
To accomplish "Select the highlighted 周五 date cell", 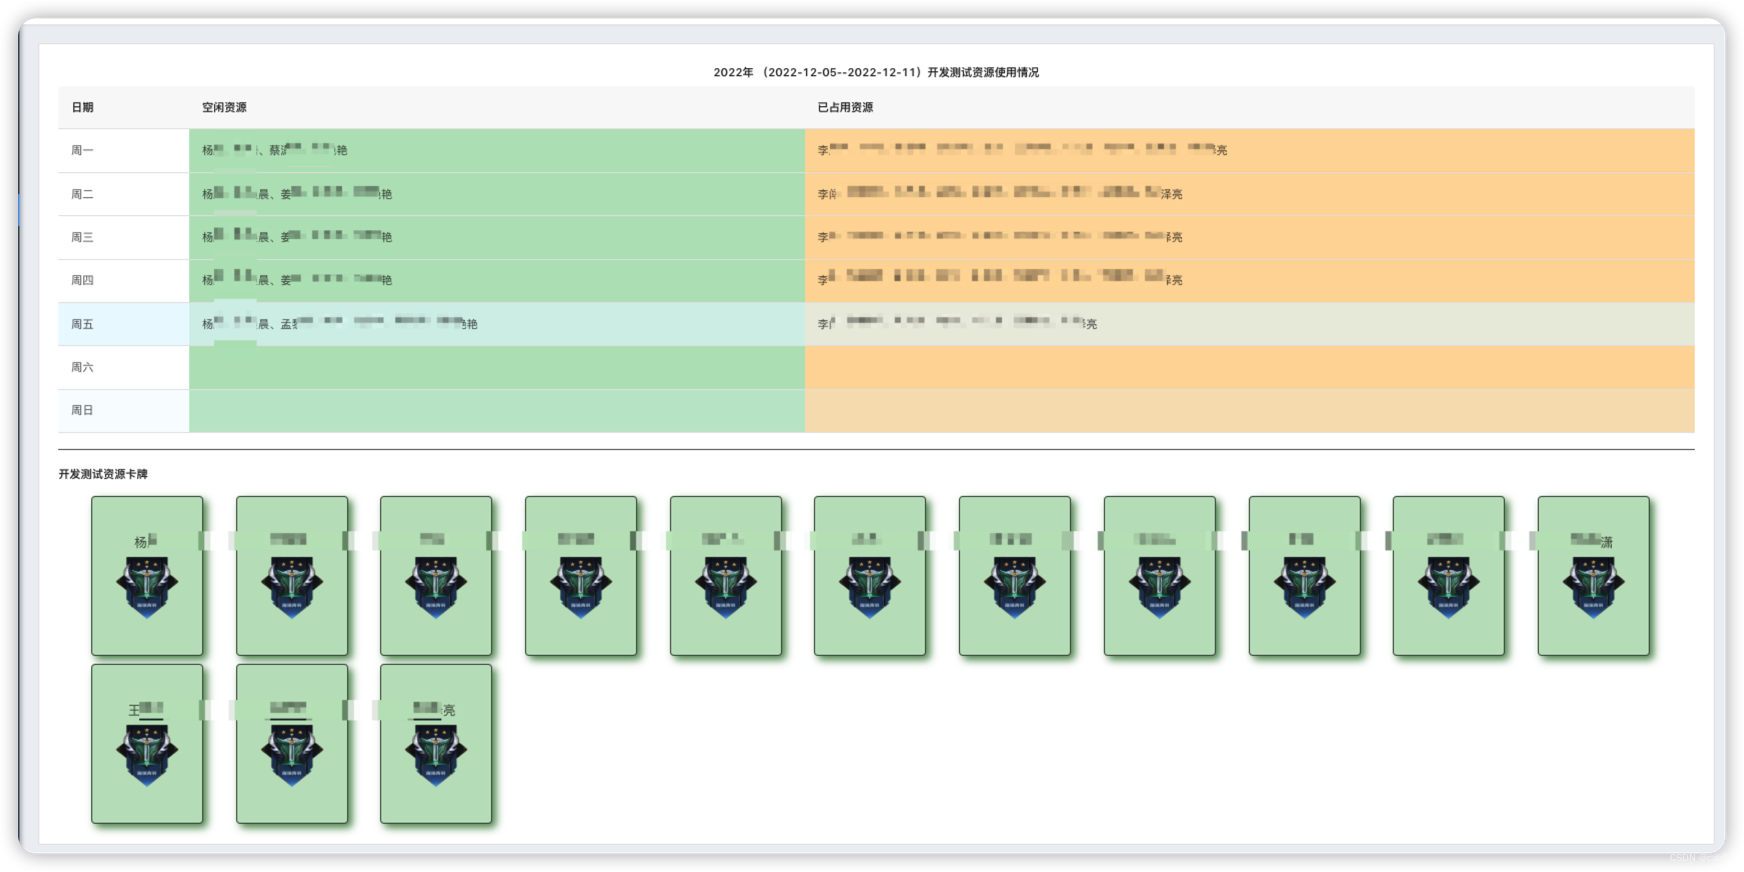I will (x=123, y=324).
